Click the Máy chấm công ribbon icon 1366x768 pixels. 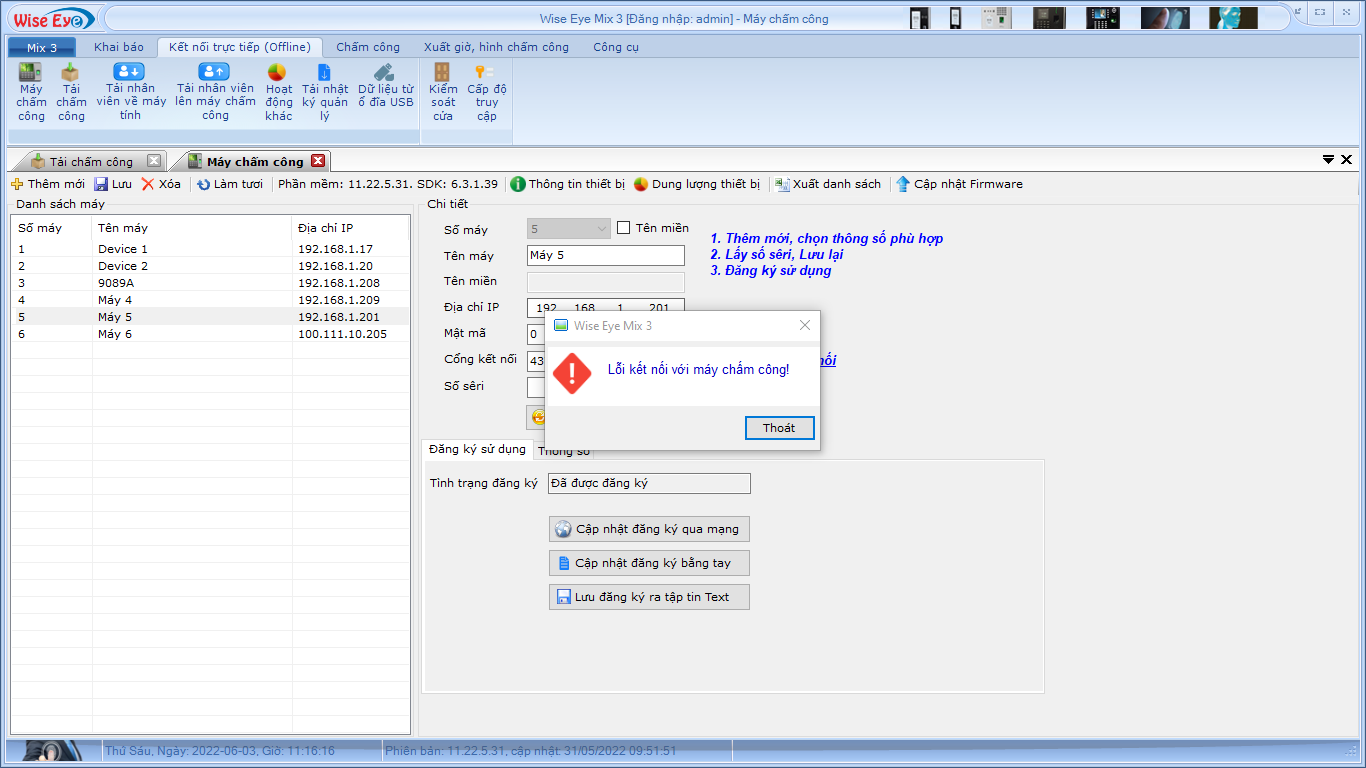coord(31,73)
